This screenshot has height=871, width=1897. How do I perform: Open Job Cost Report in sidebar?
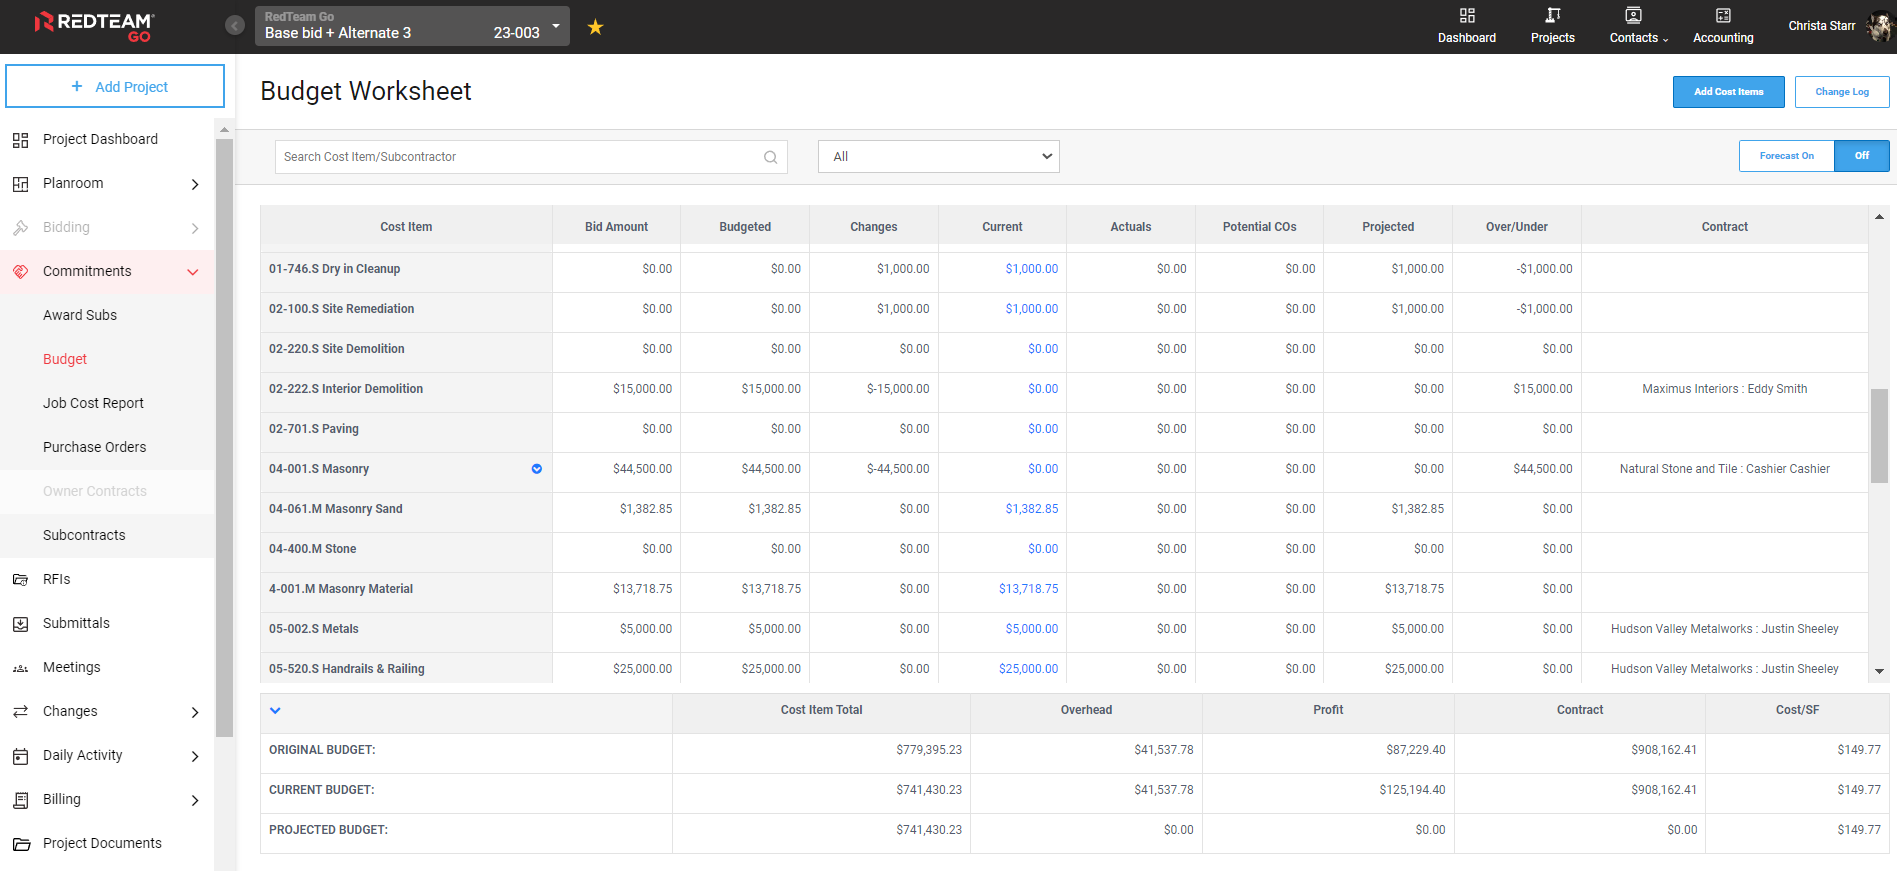point(93,403)
